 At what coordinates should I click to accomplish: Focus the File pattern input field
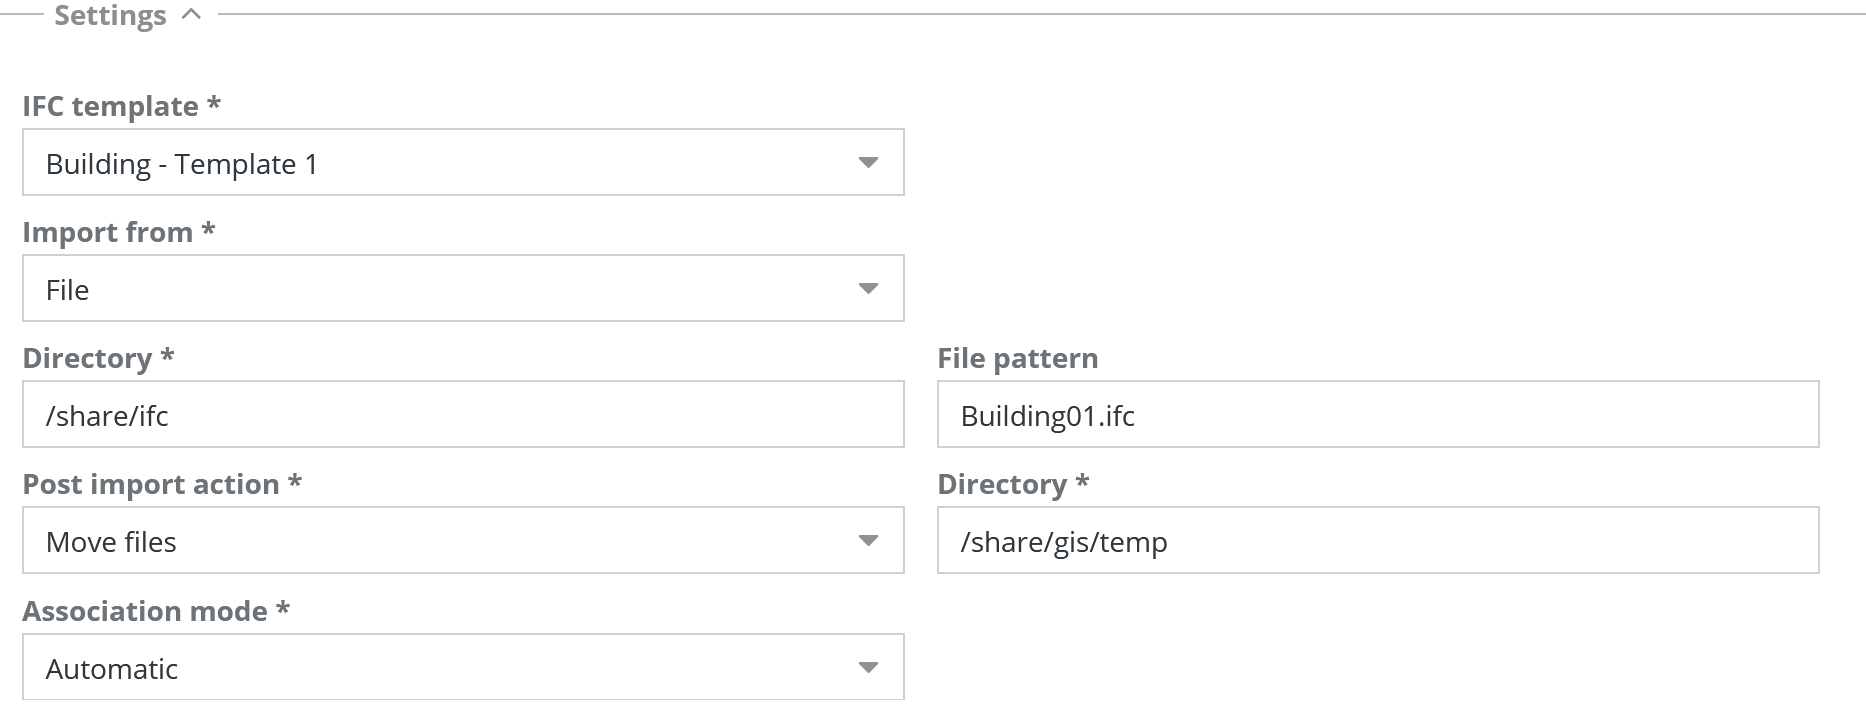[x=1377, y=415]
